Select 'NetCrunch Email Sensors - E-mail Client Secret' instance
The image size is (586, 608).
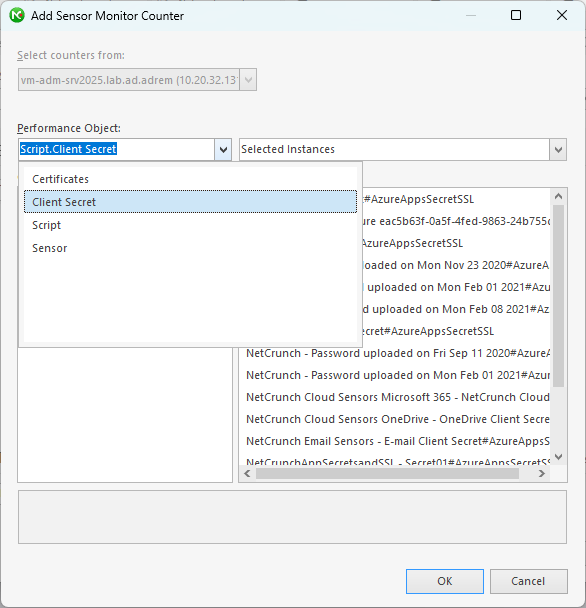[x=398, y=441]
